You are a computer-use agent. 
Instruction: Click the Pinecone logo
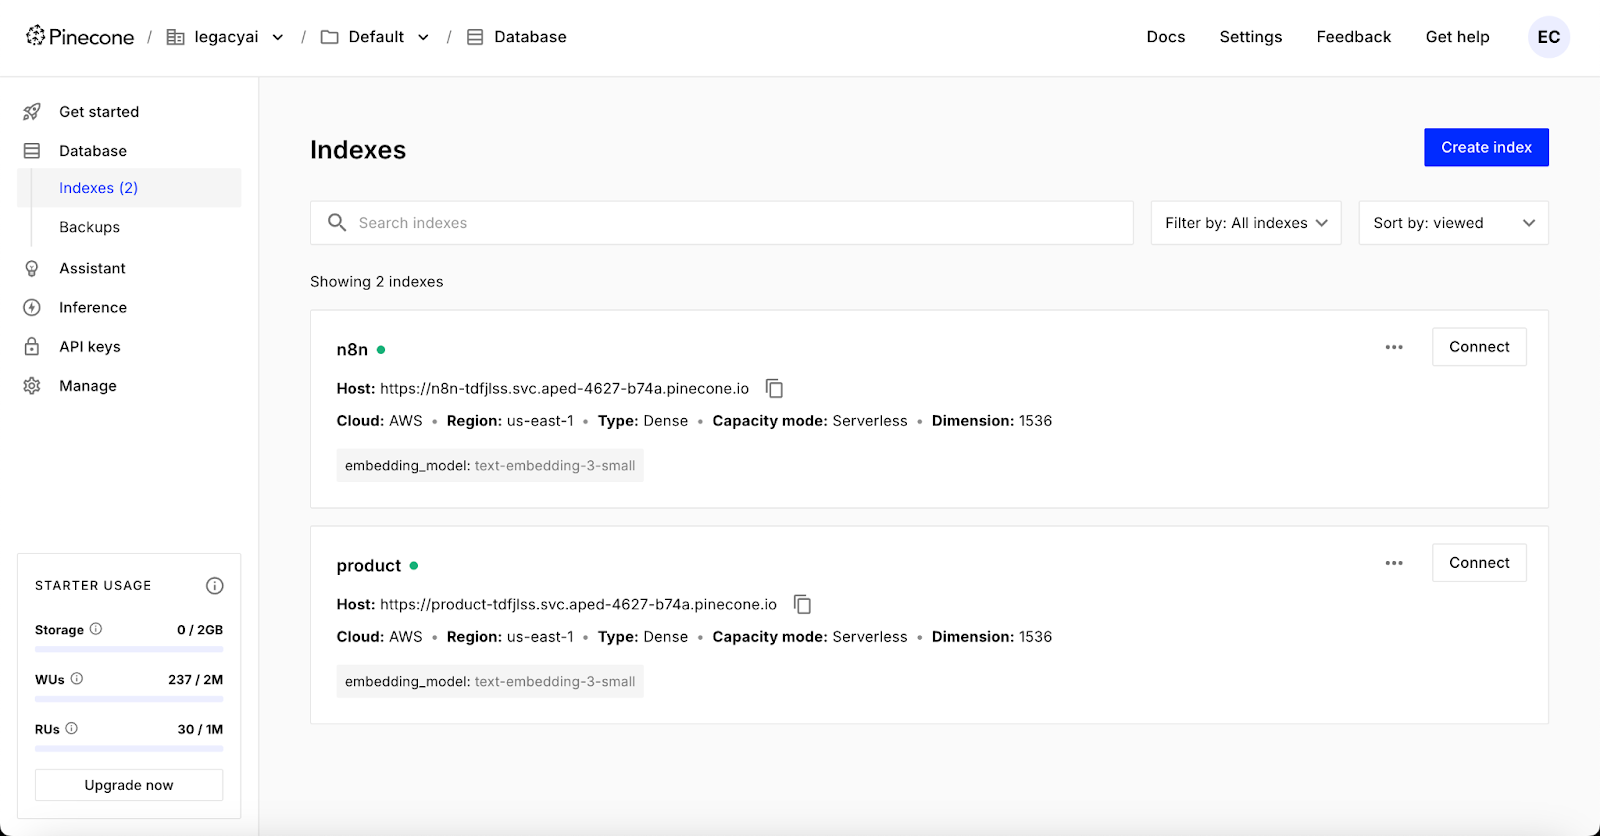80,37
